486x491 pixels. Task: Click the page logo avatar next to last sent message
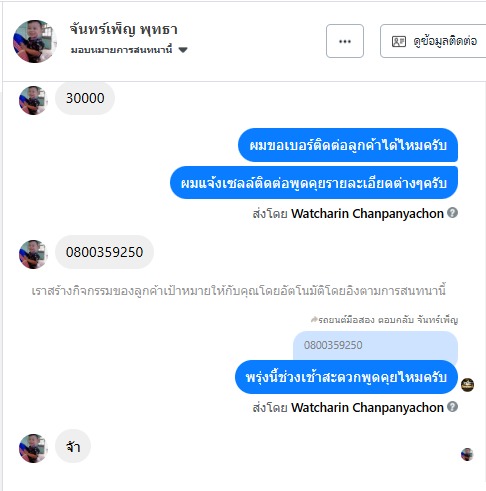467,385
